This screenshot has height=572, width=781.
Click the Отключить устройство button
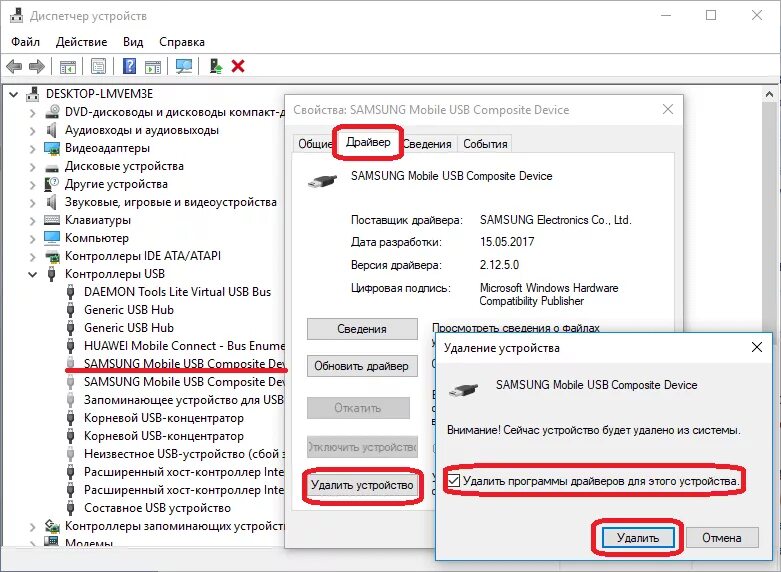click(362, 447)
